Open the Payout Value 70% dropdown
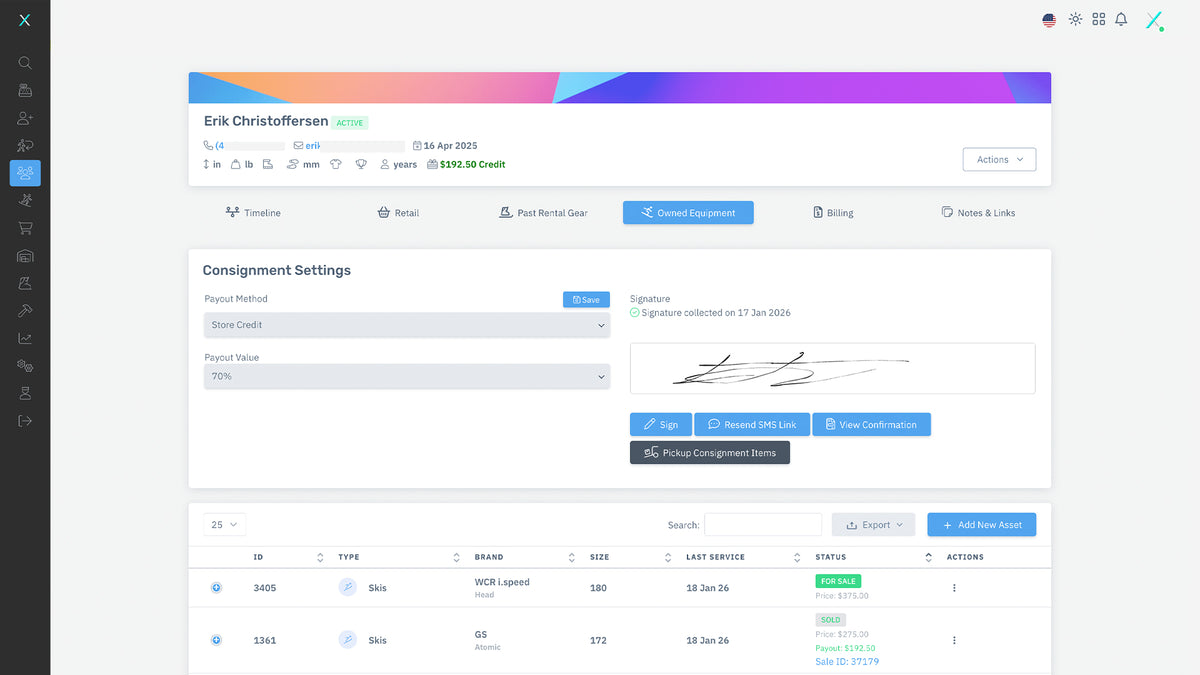The height and width of the screenshot is (675, 1200). [406, 377]
